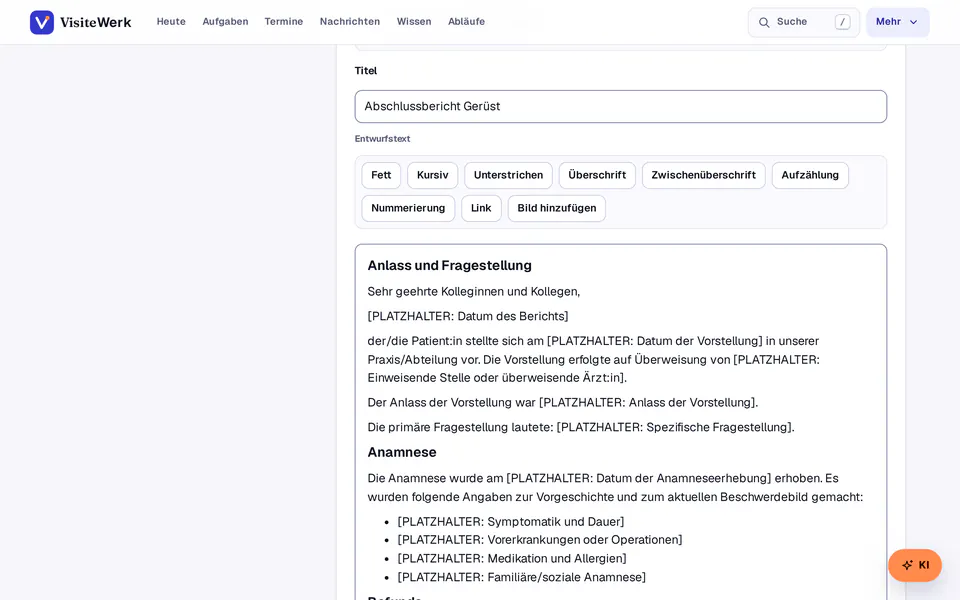Click the 'Anlass und Fragestellung' heading

coord(449,266)
